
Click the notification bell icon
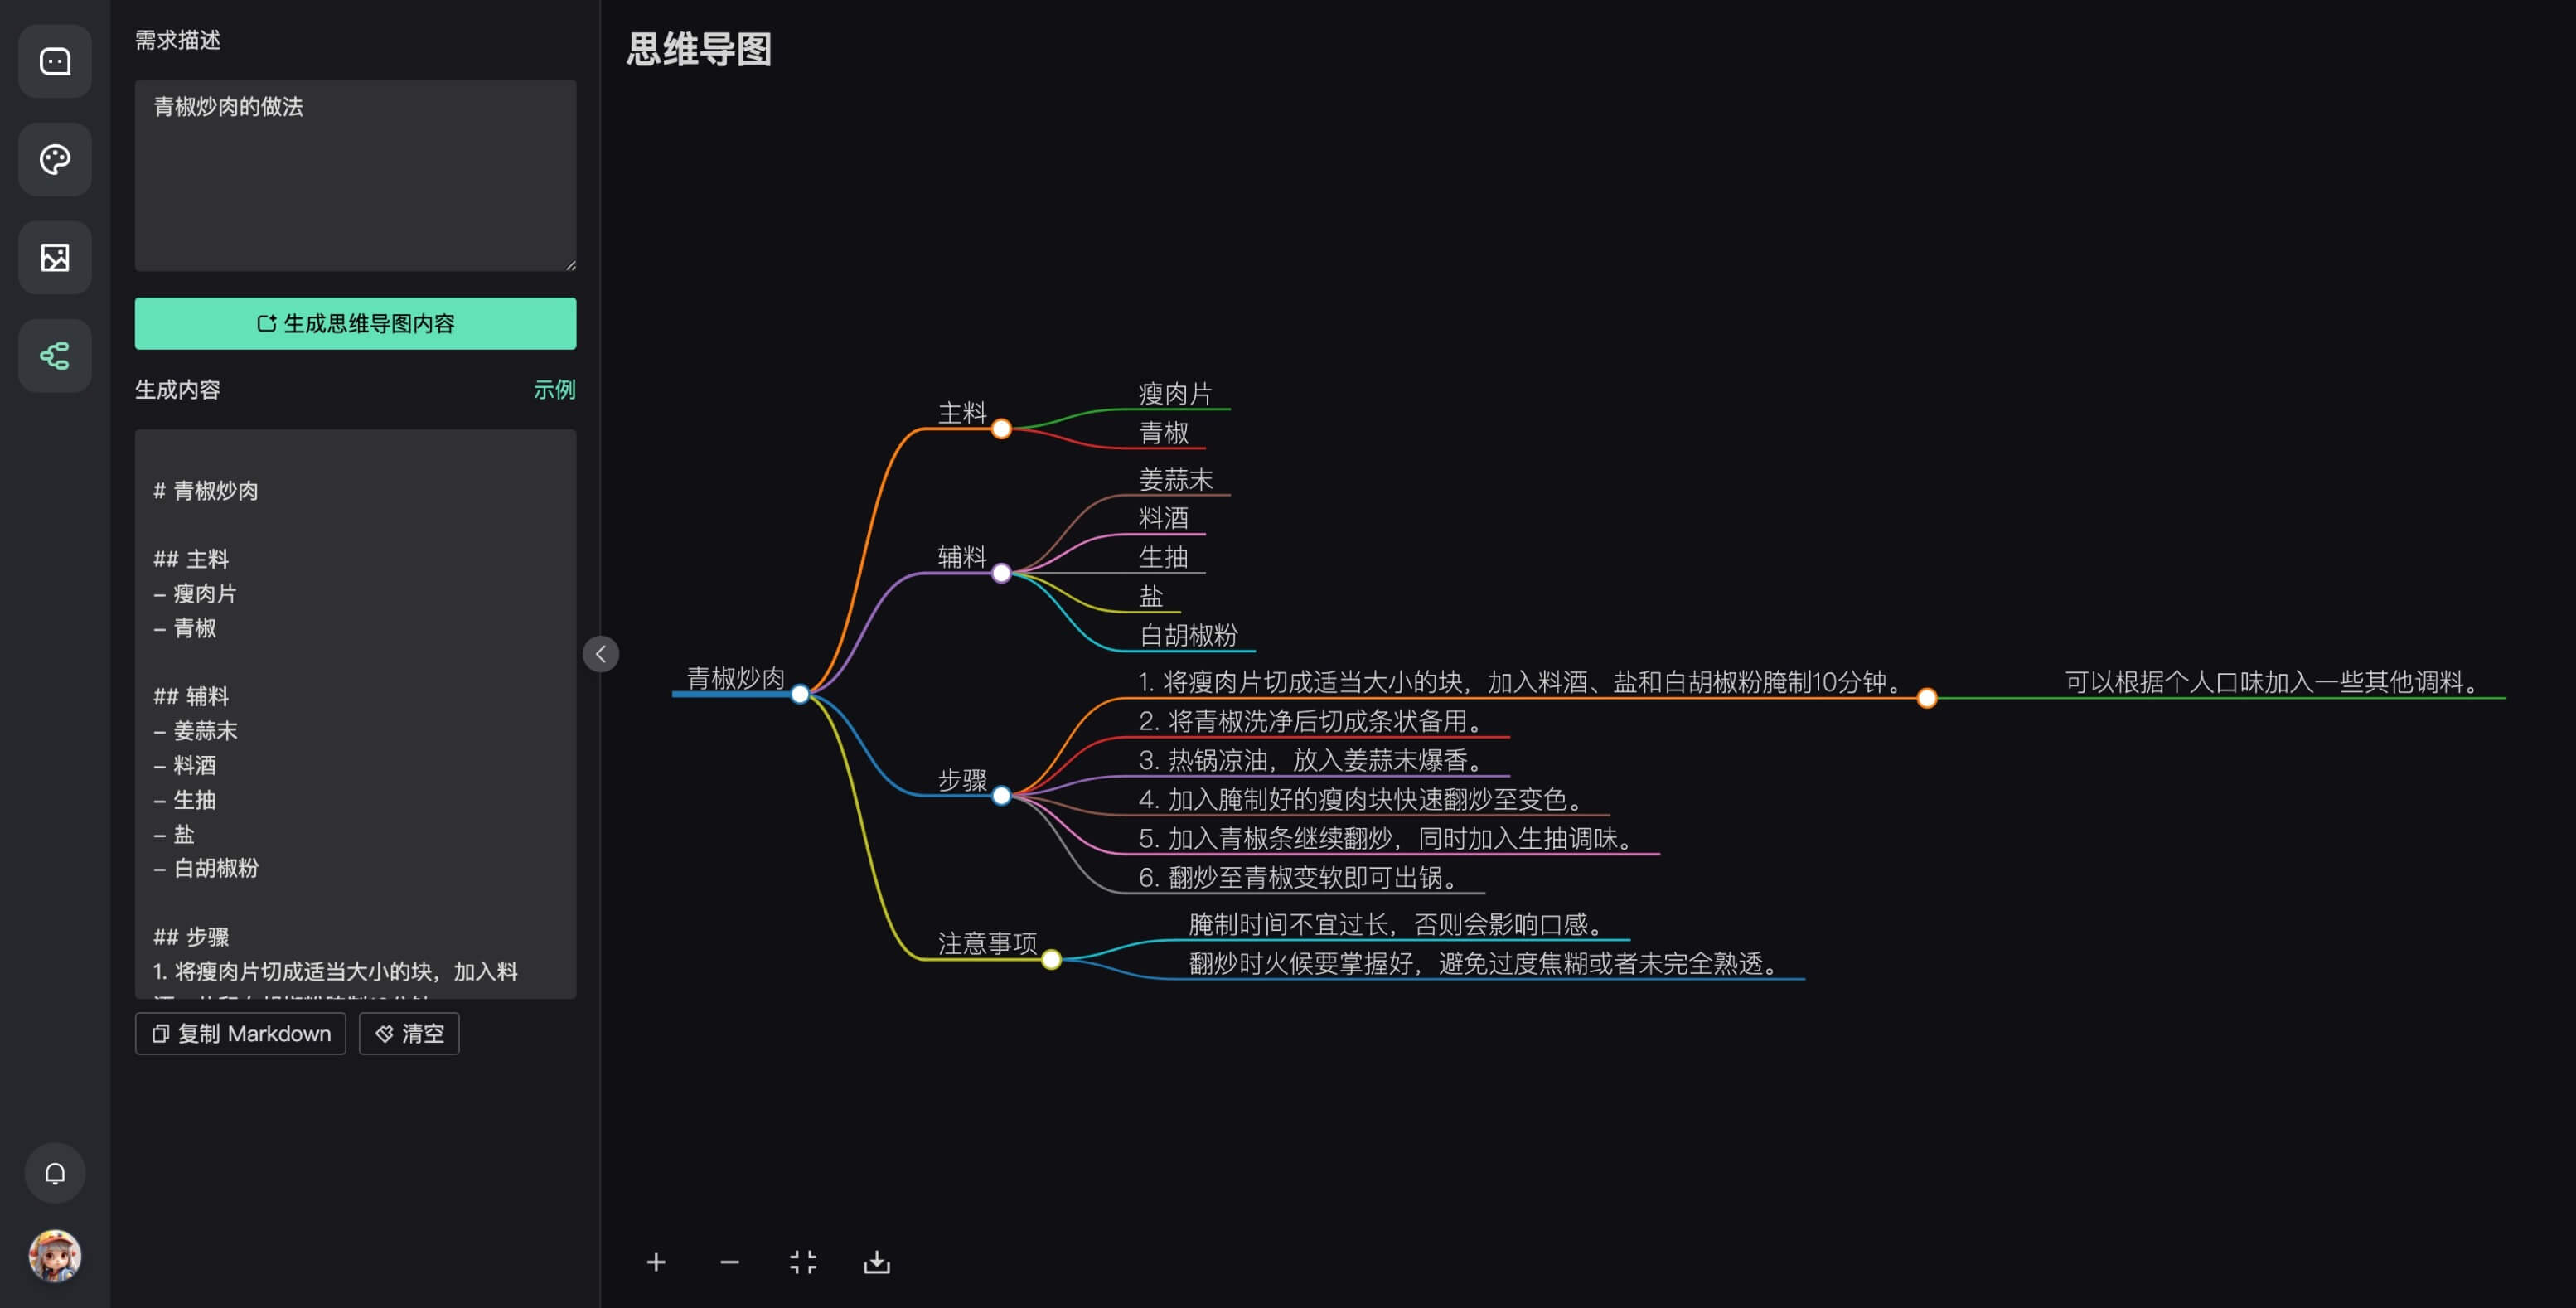(x=55, y=1173)
